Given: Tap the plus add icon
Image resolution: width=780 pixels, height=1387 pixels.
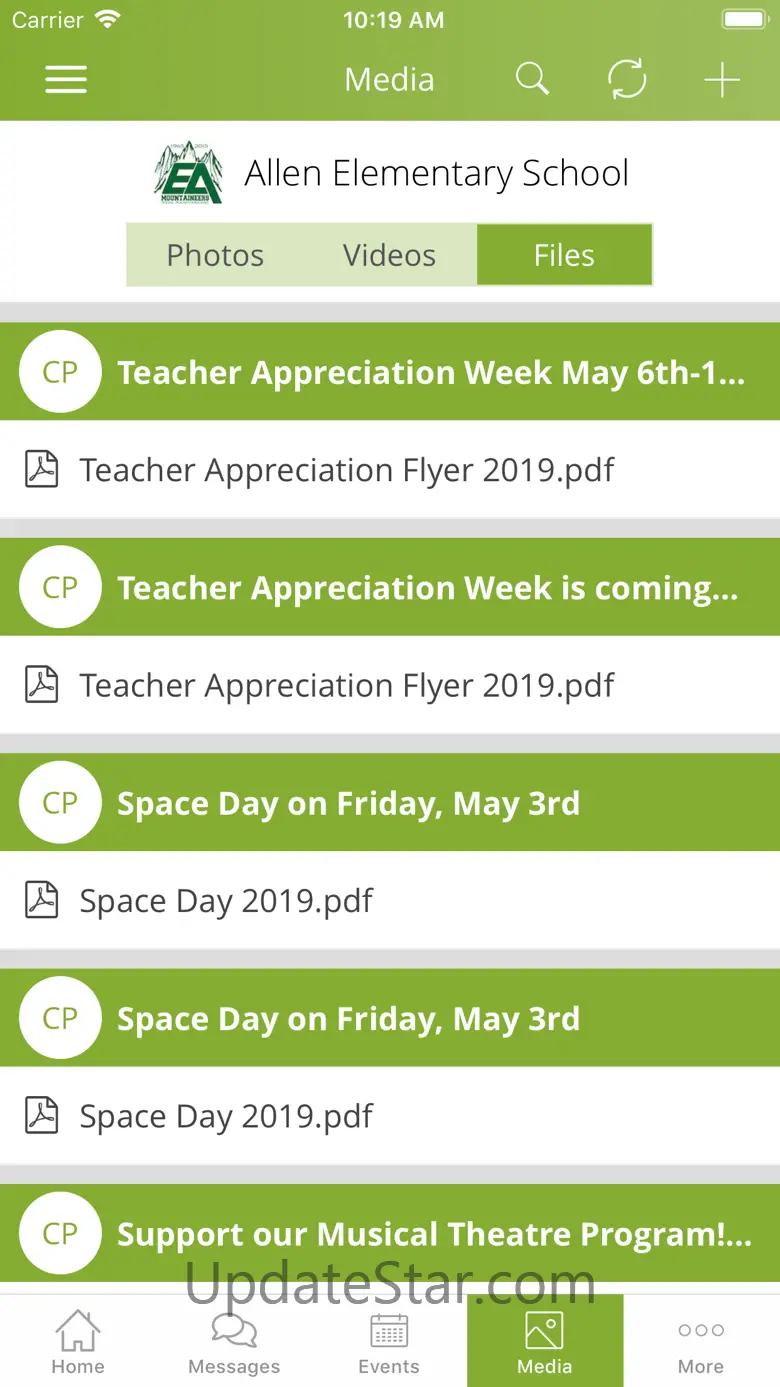Looking at the screenshot, I should click(x=721, y=80).
